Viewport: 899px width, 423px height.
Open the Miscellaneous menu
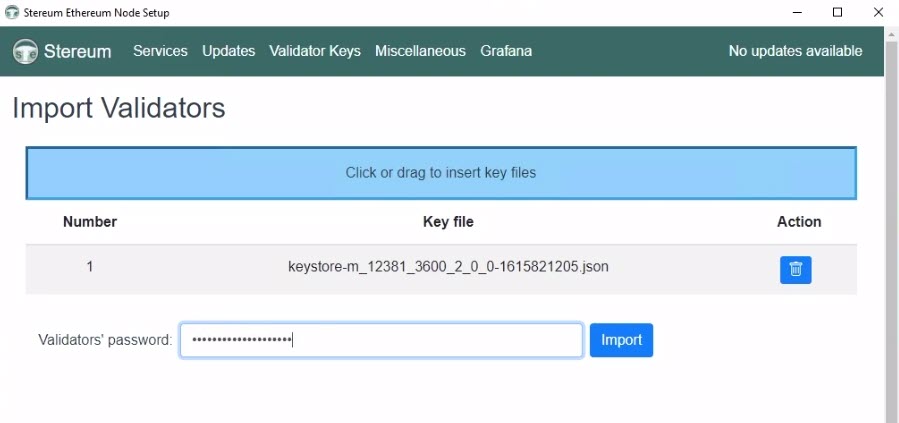point(420,51)
